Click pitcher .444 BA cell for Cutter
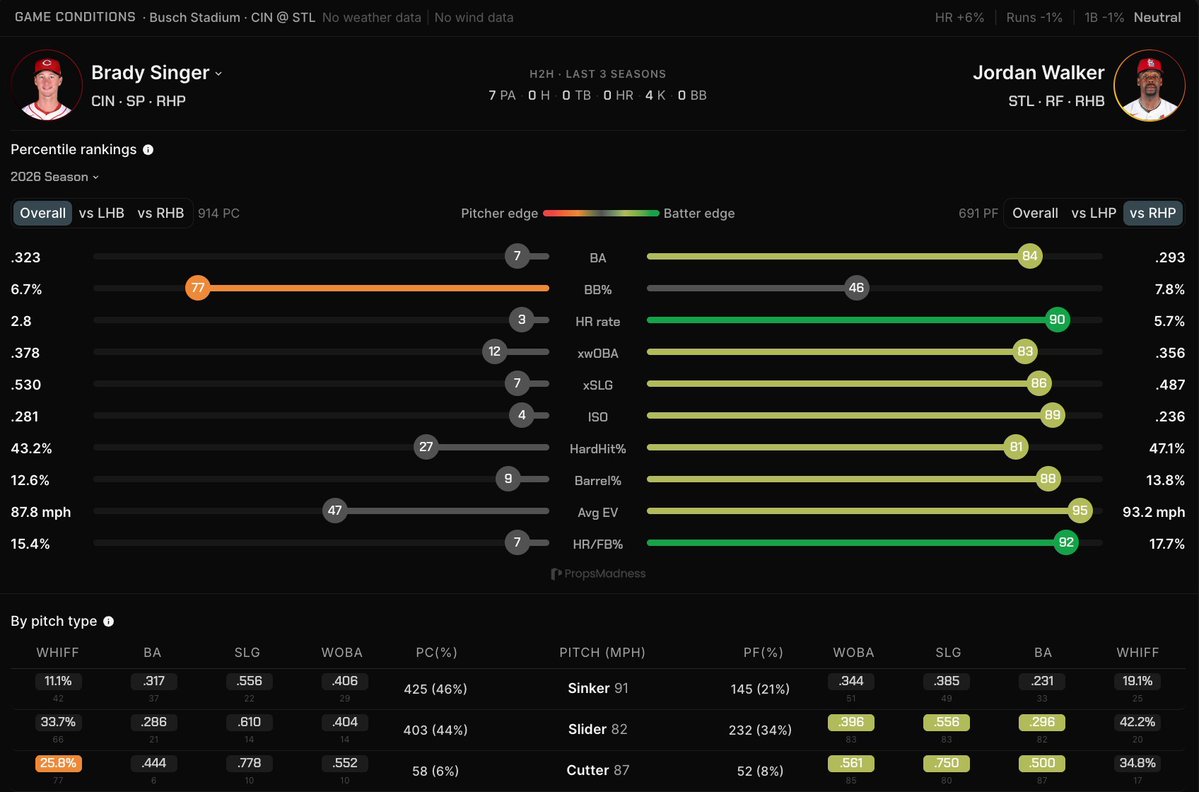 click(154, 763)
